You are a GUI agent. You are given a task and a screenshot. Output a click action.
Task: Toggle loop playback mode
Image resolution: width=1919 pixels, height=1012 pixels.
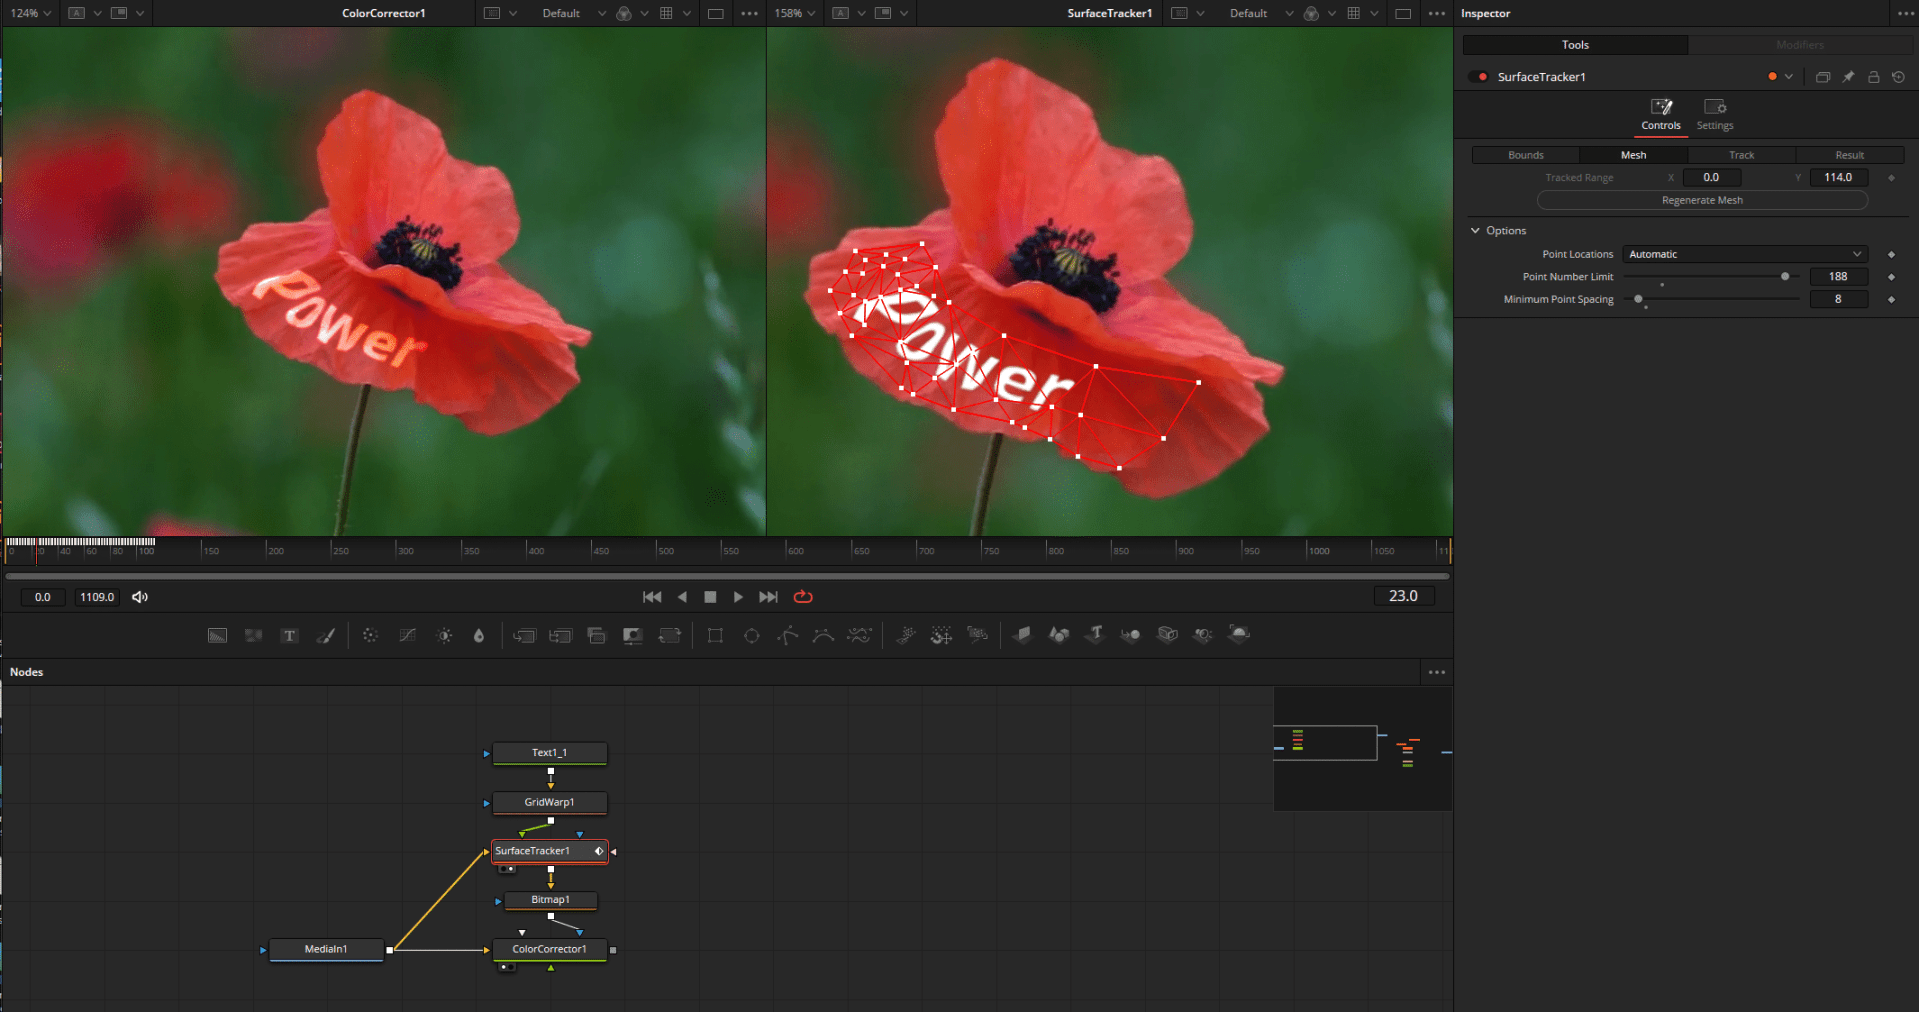(803, 596)
